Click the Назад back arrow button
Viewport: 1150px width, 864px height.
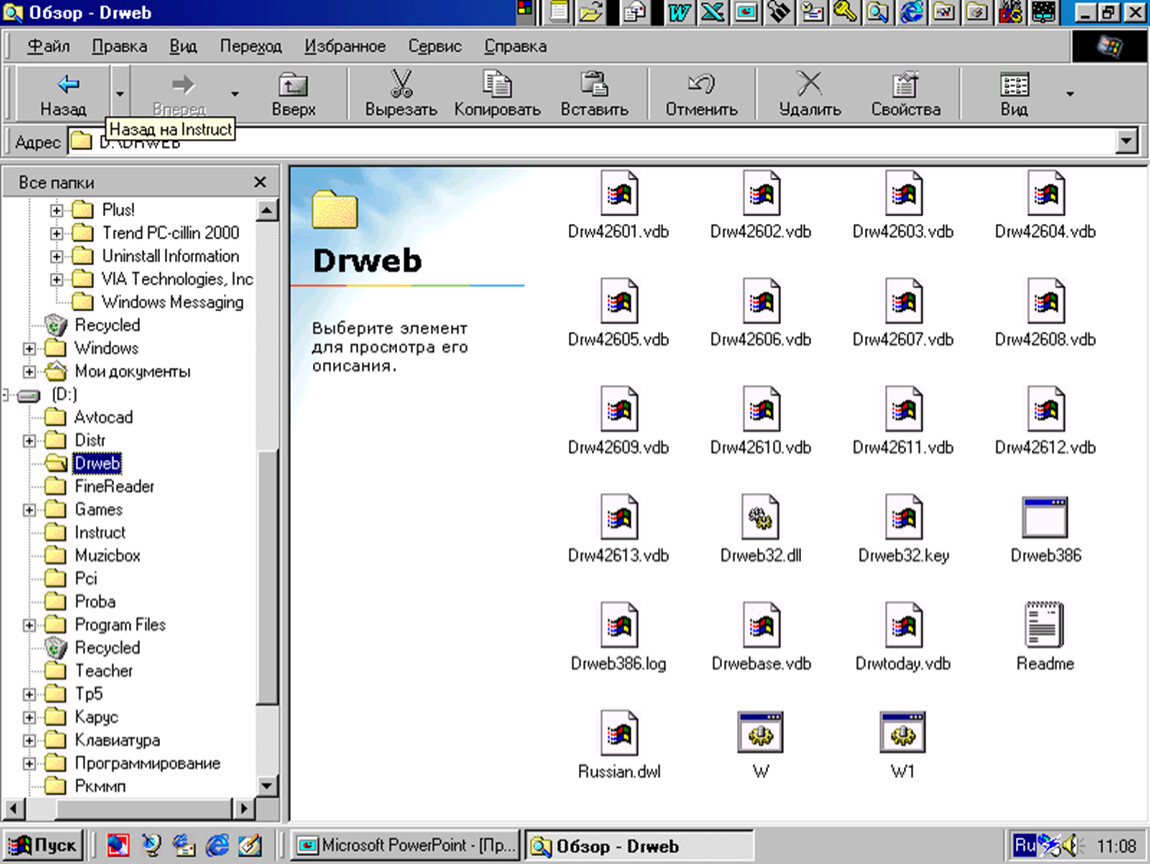click(64, 93)
